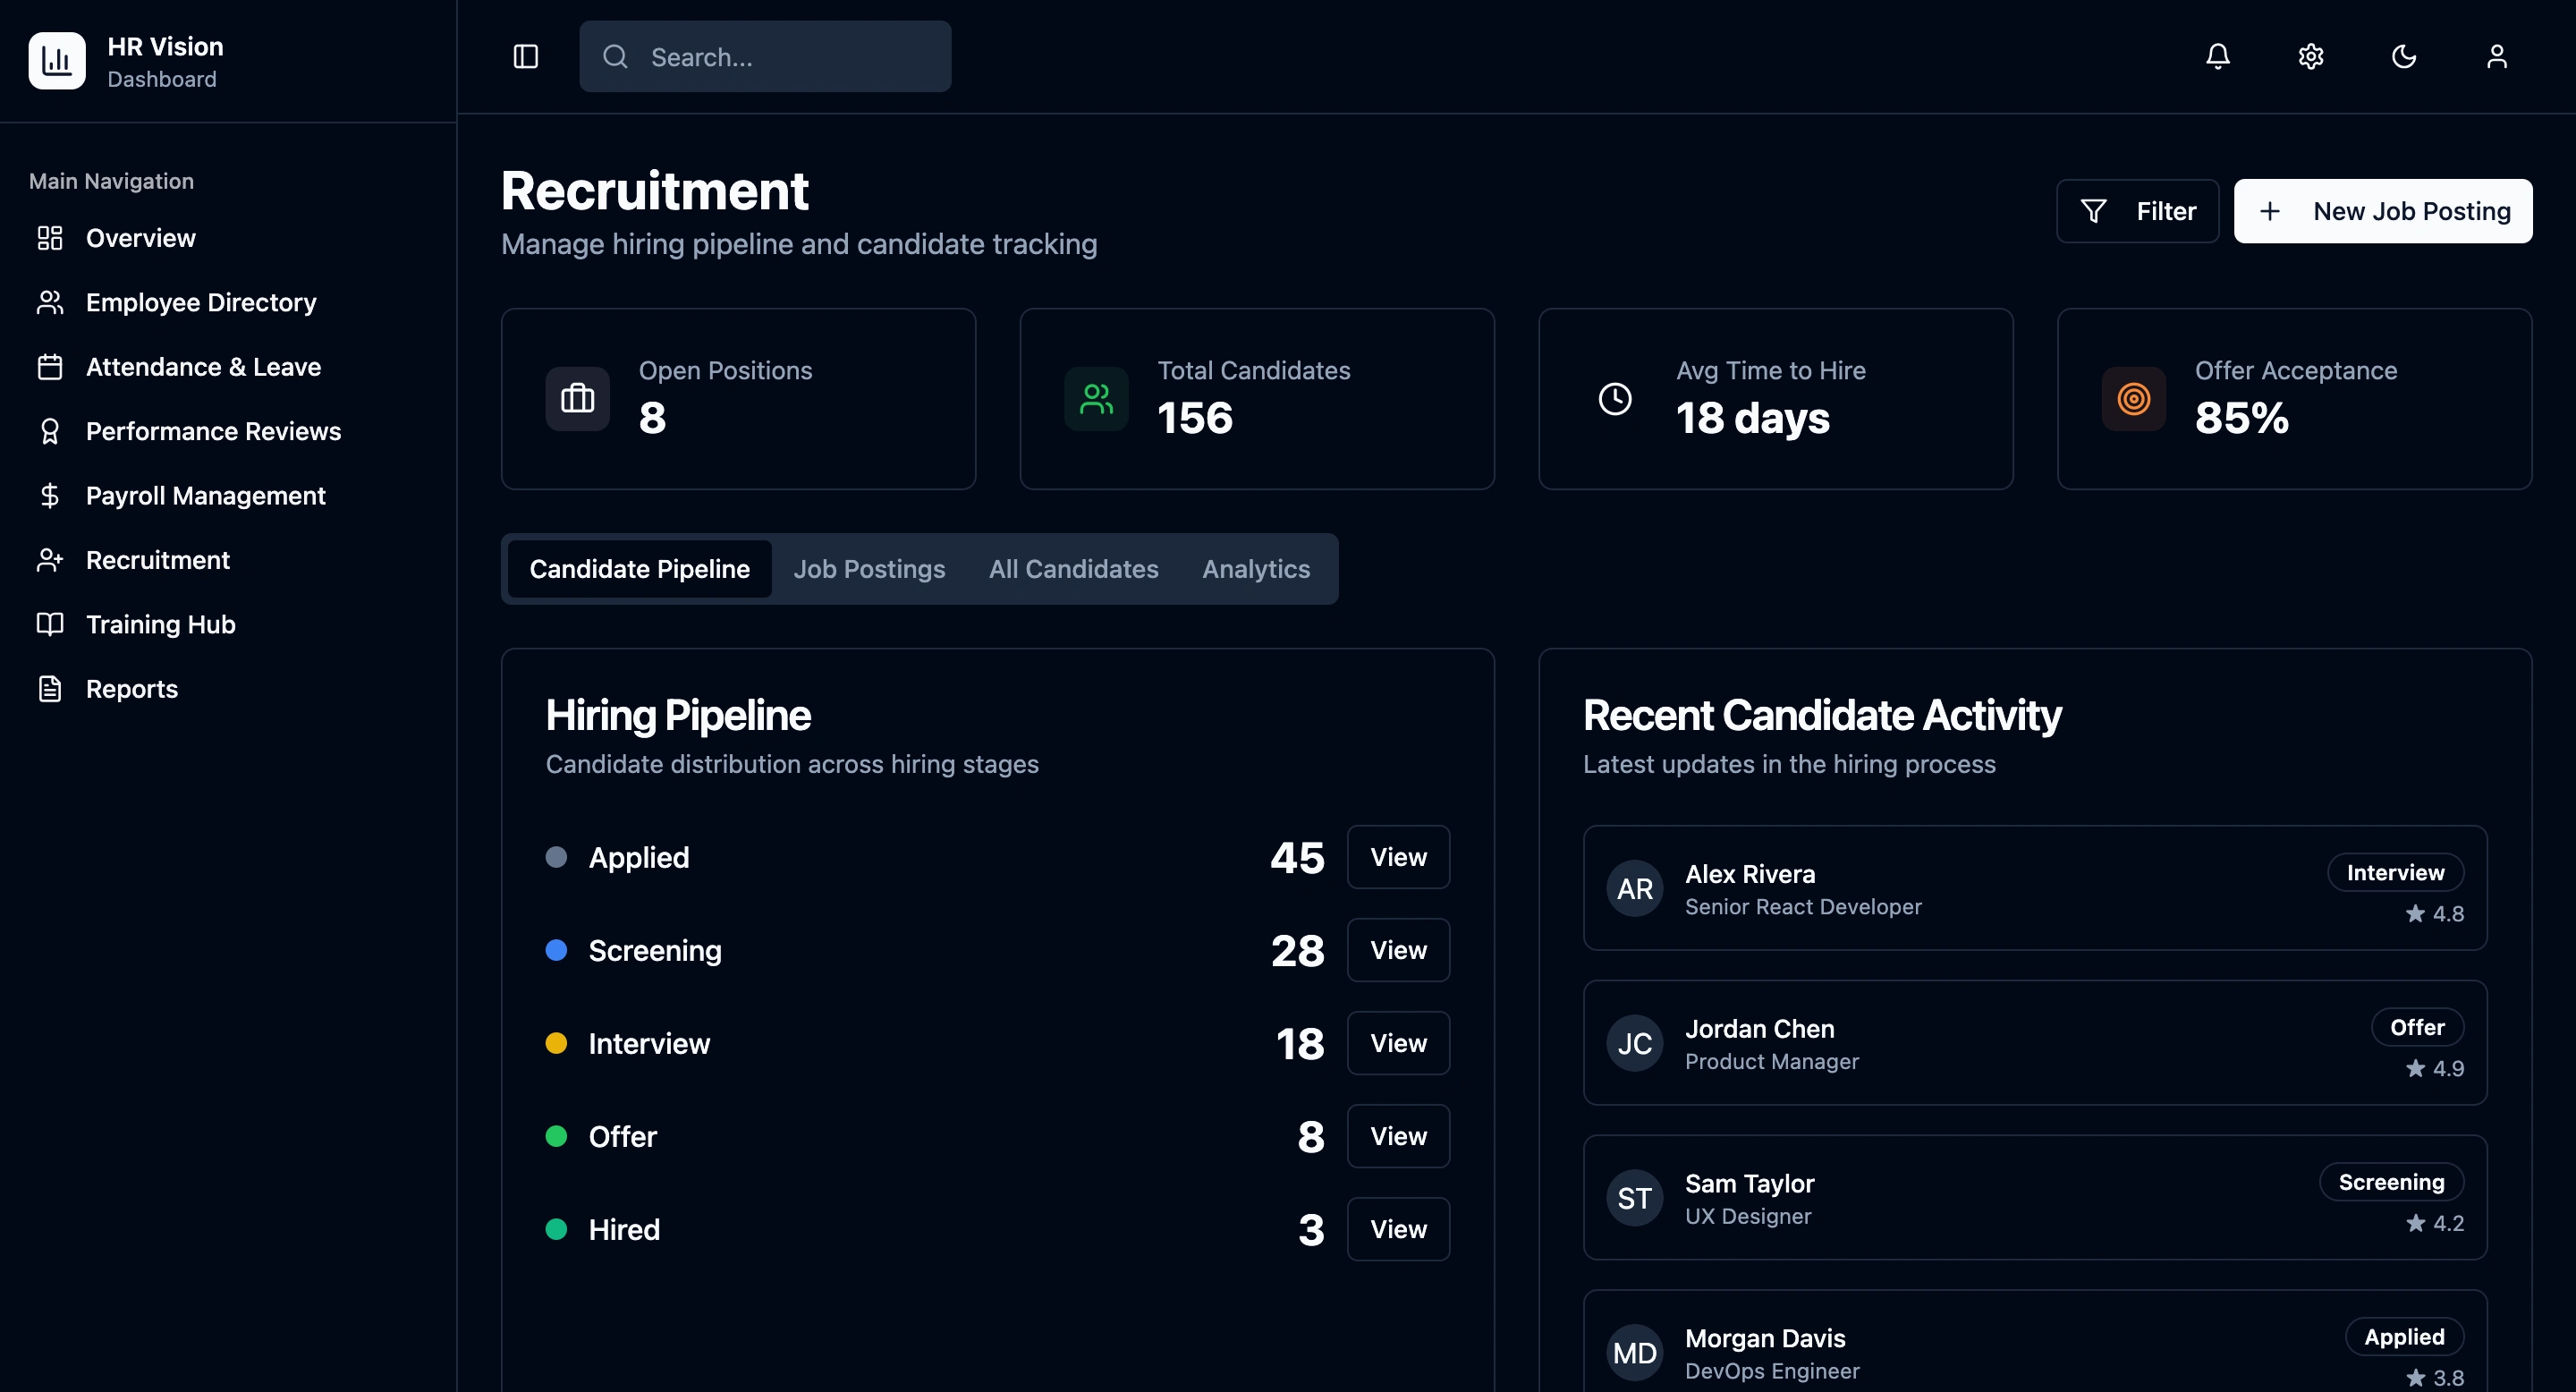
Task: Select the All Candidates tab
Action: pyautogui.click(x=1073, y=569)
